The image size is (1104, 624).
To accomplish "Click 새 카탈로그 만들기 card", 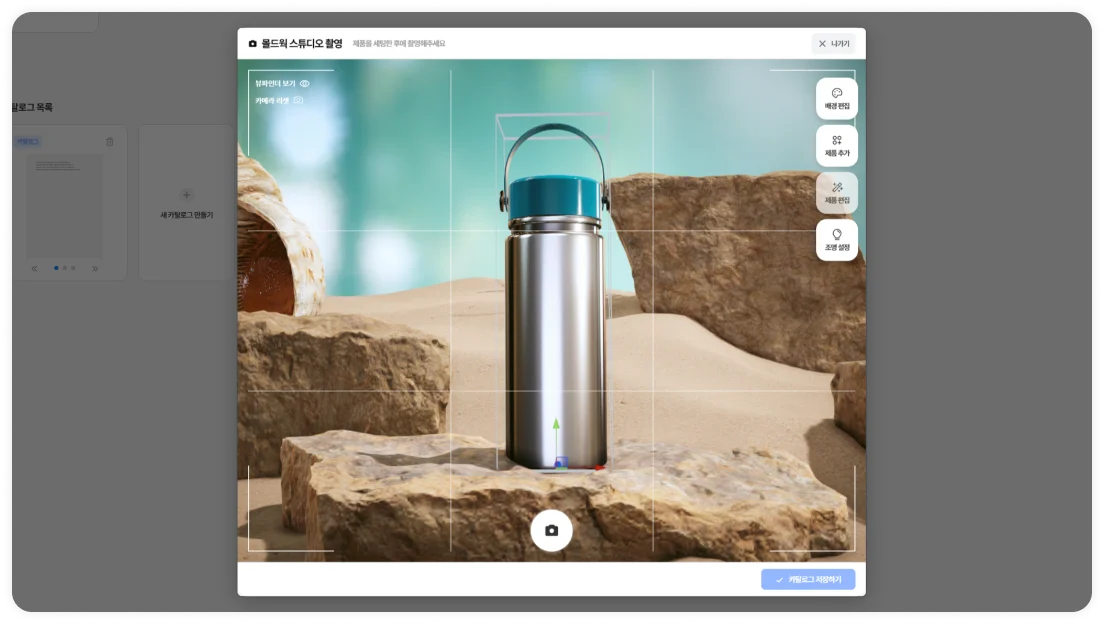I will pyautogui.click(x=186, y=203).
